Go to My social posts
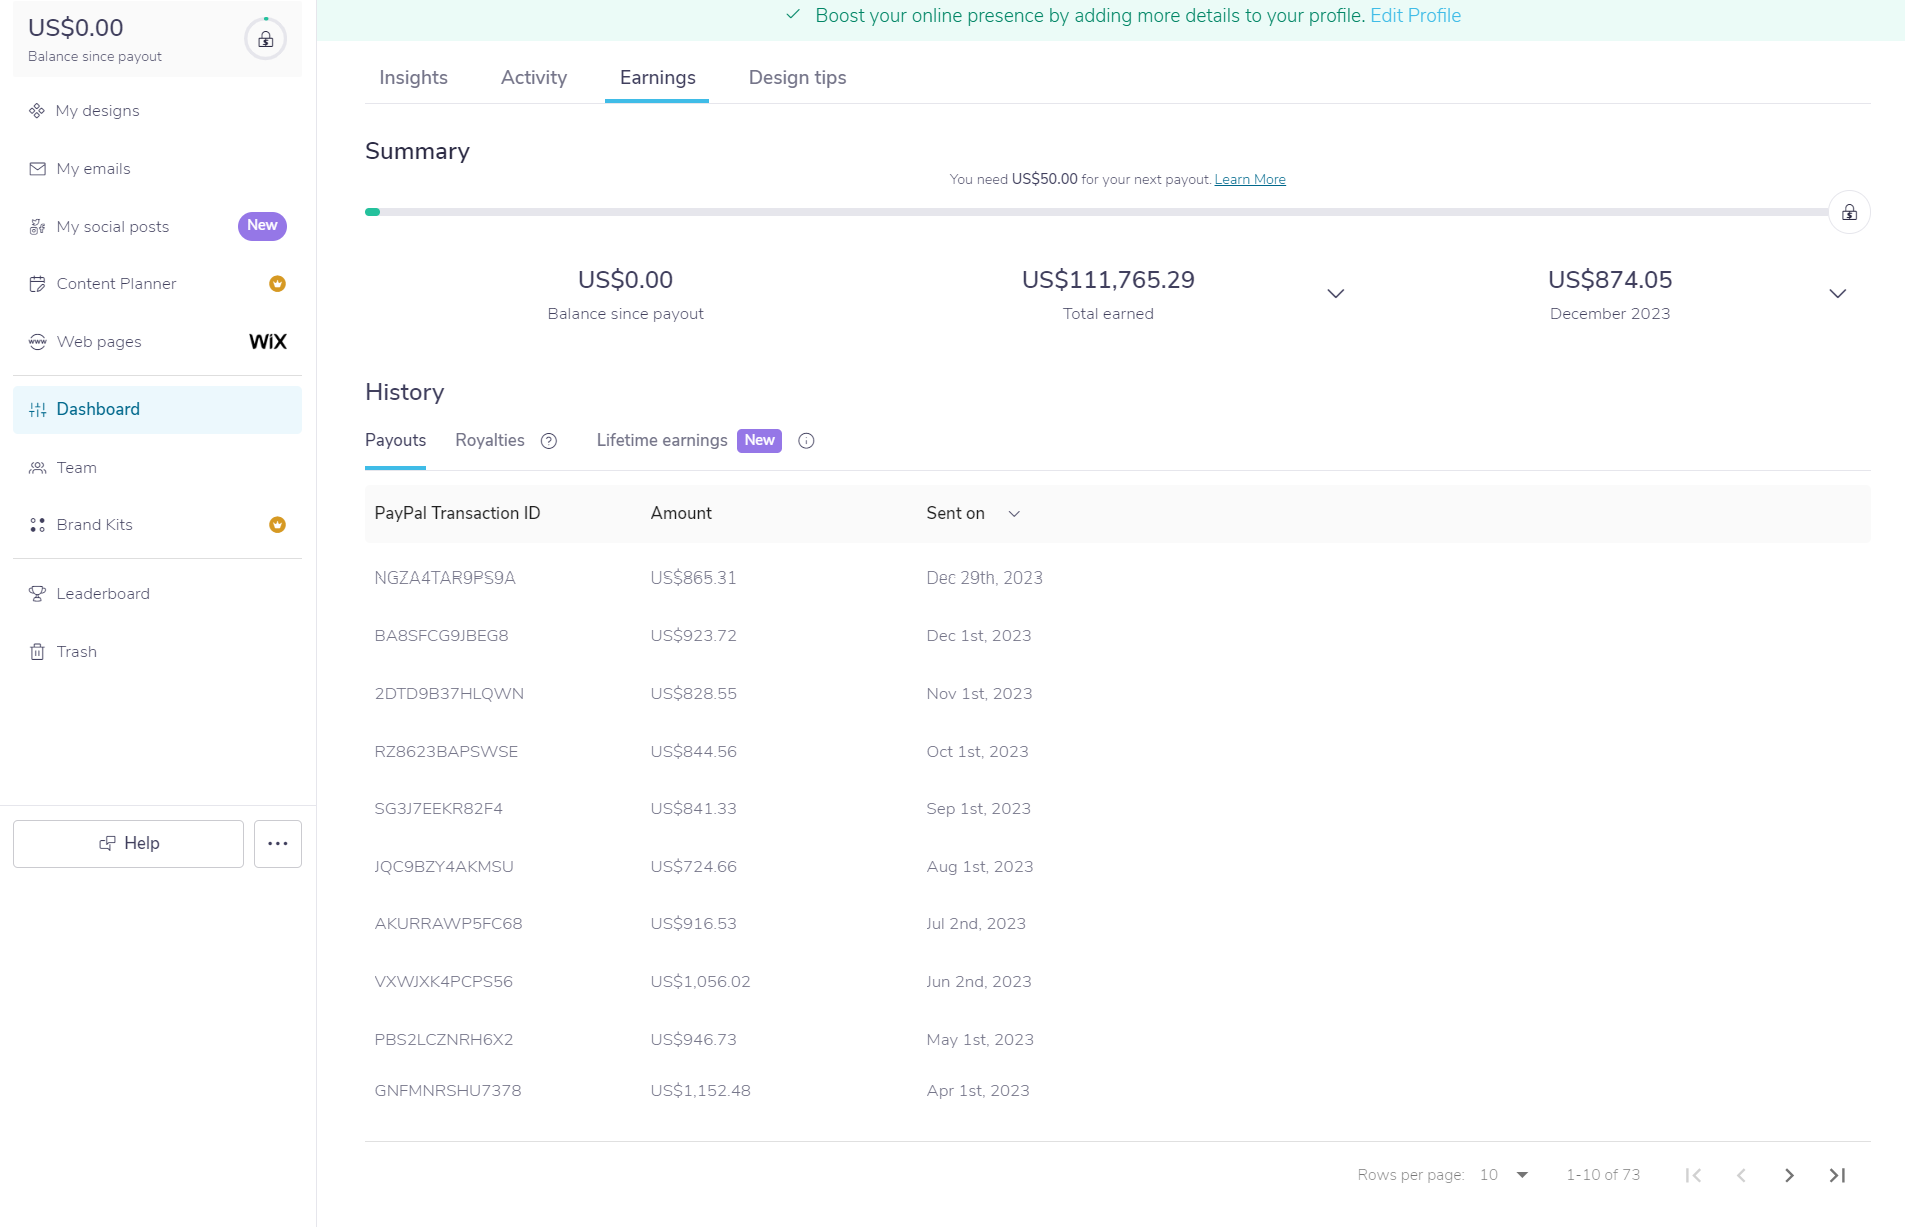Viewport: 1905px width, 1227px height. [x=112, y=227]
